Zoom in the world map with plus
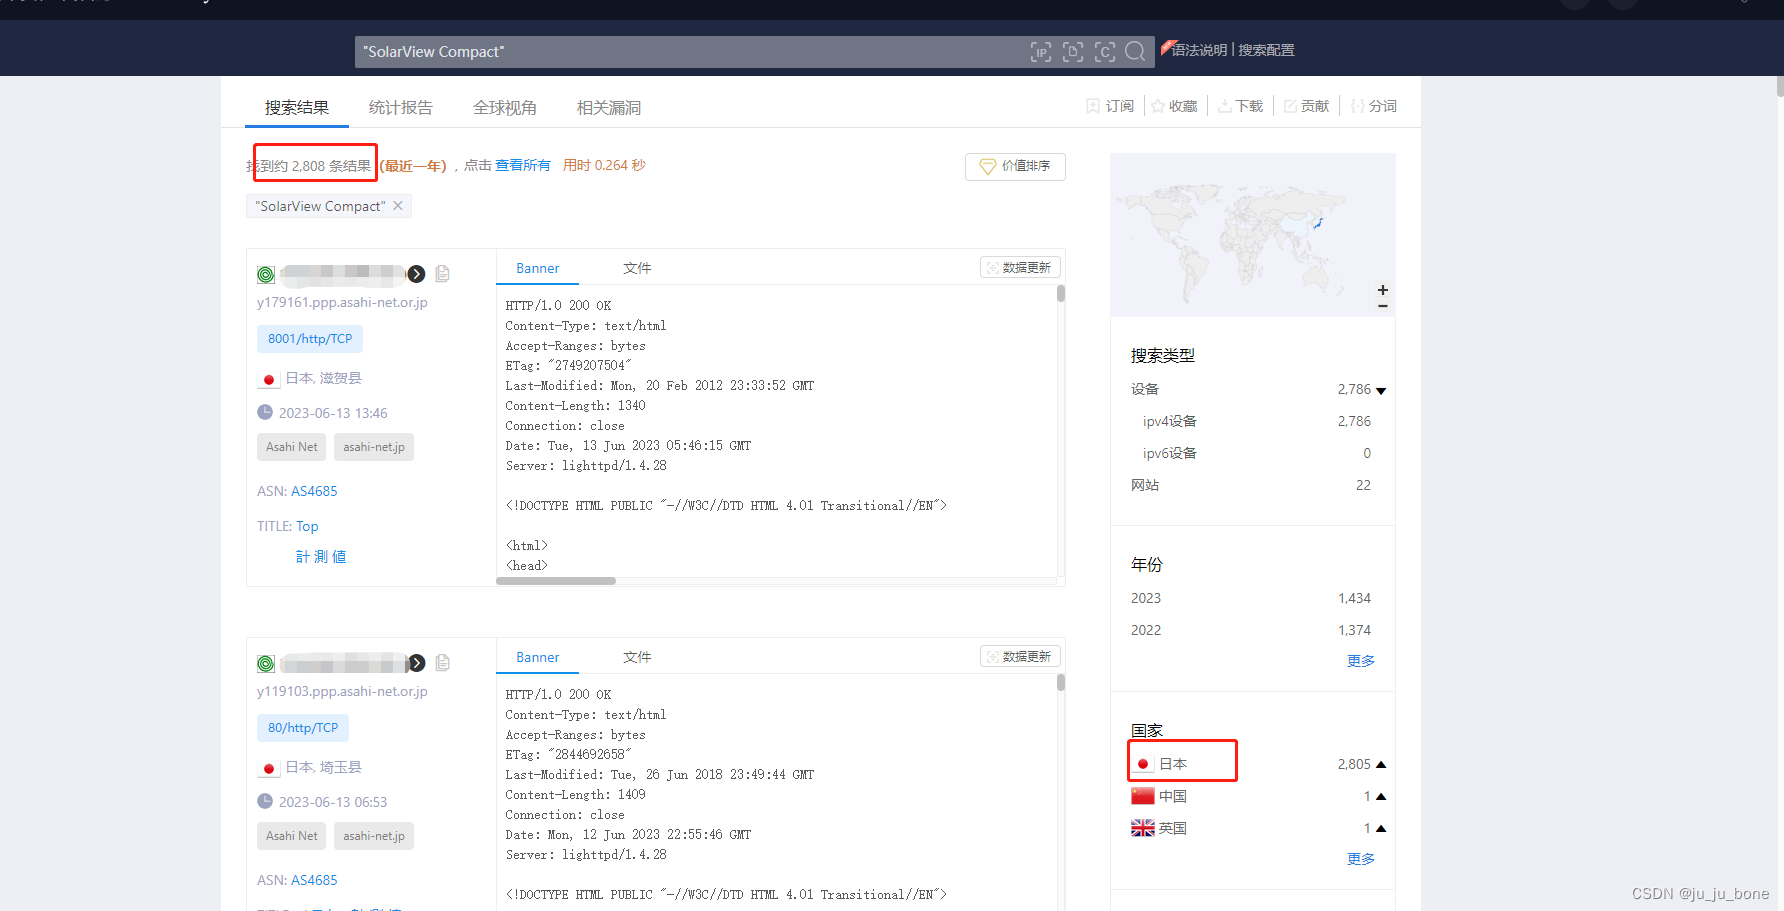 click(1383, 290)
